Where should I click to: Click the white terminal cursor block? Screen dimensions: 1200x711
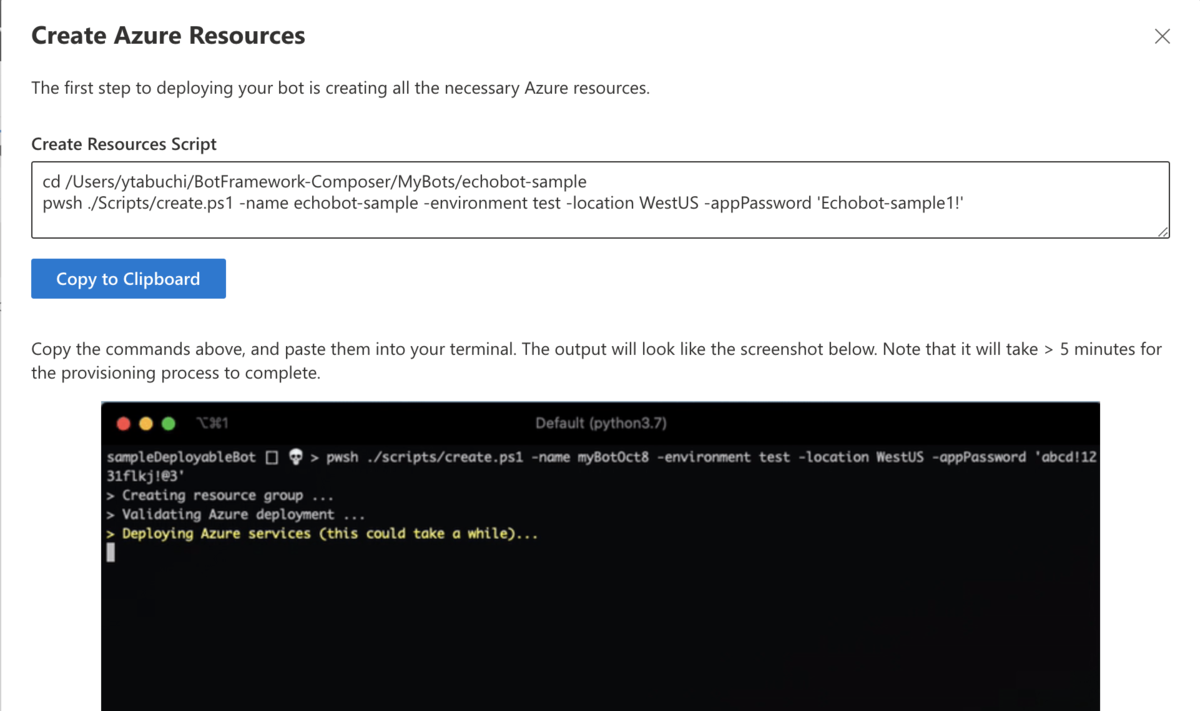click(x=111, y=553)
